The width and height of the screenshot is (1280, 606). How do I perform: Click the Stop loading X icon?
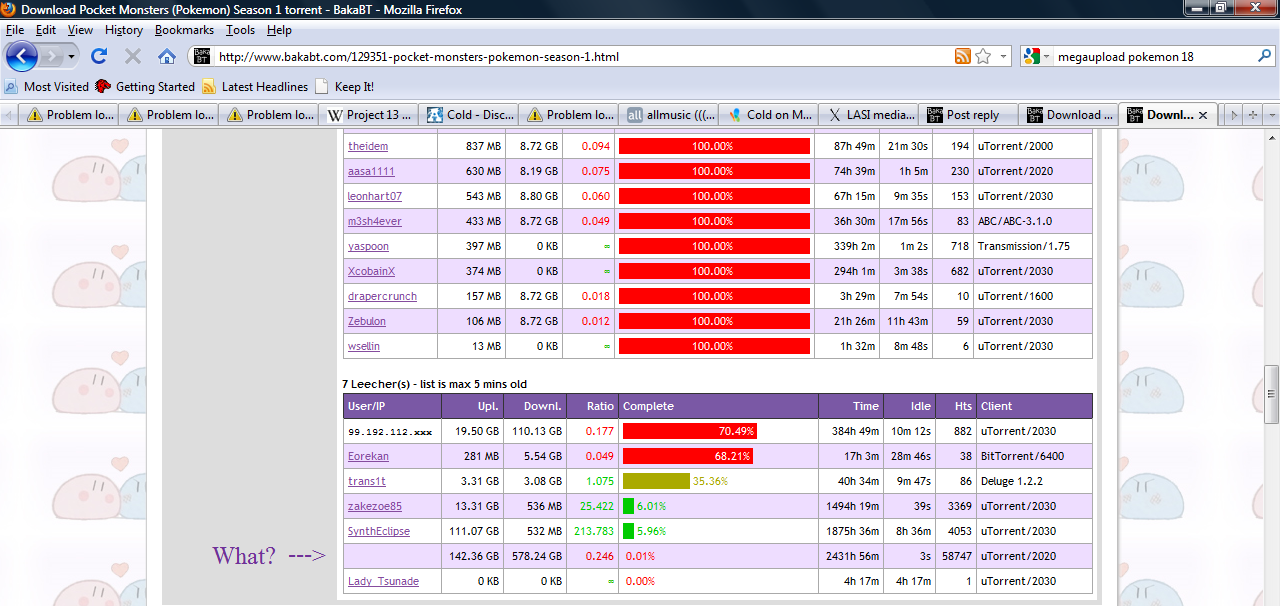[133, 56]
